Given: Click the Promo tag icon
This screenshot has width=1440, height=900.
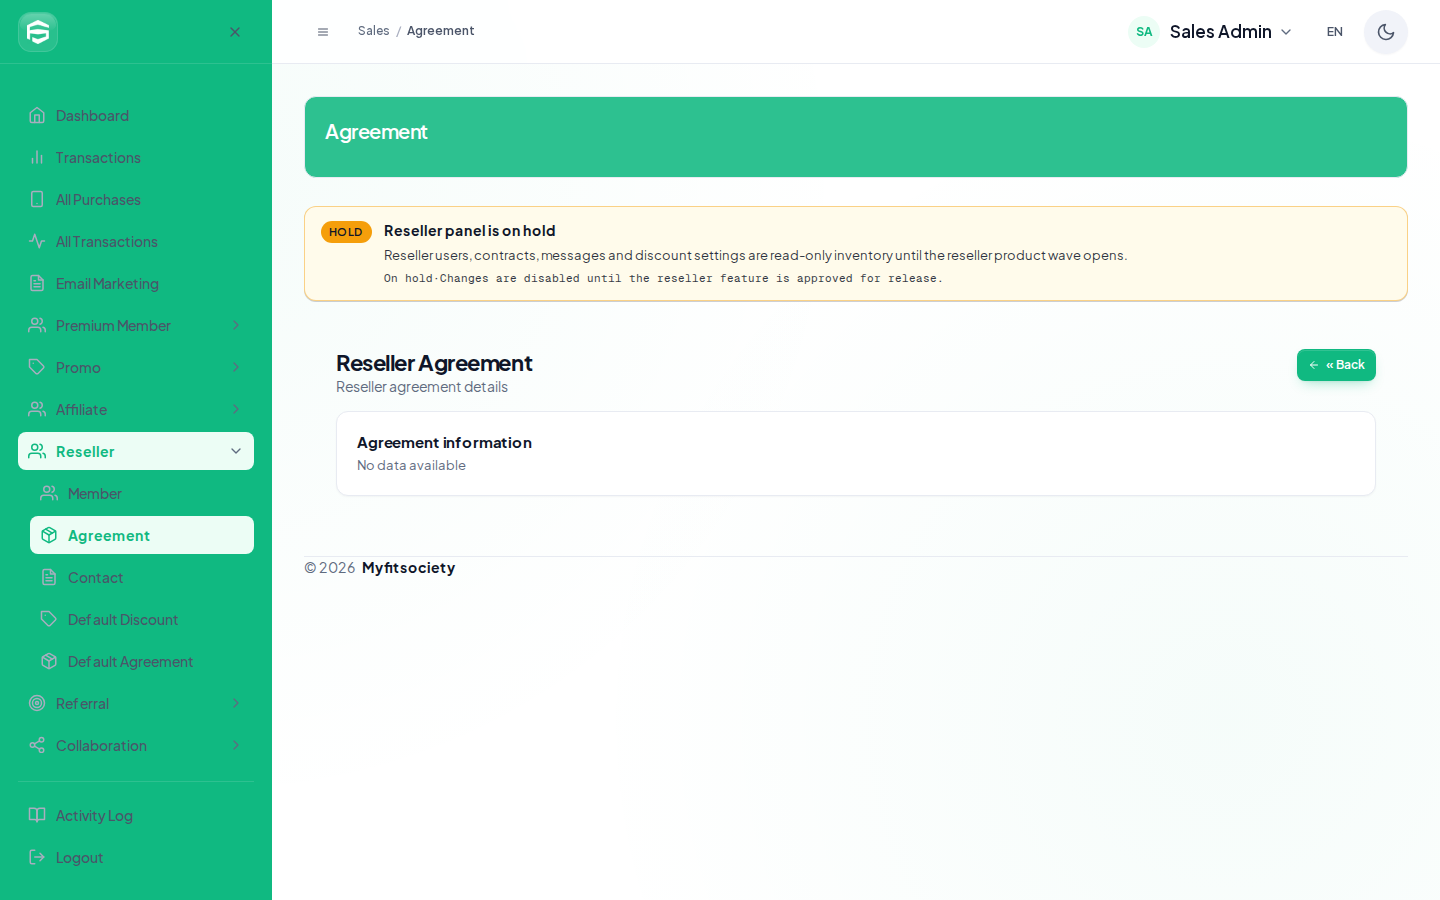Looking at the screenshot, I should tap(37, 367).
